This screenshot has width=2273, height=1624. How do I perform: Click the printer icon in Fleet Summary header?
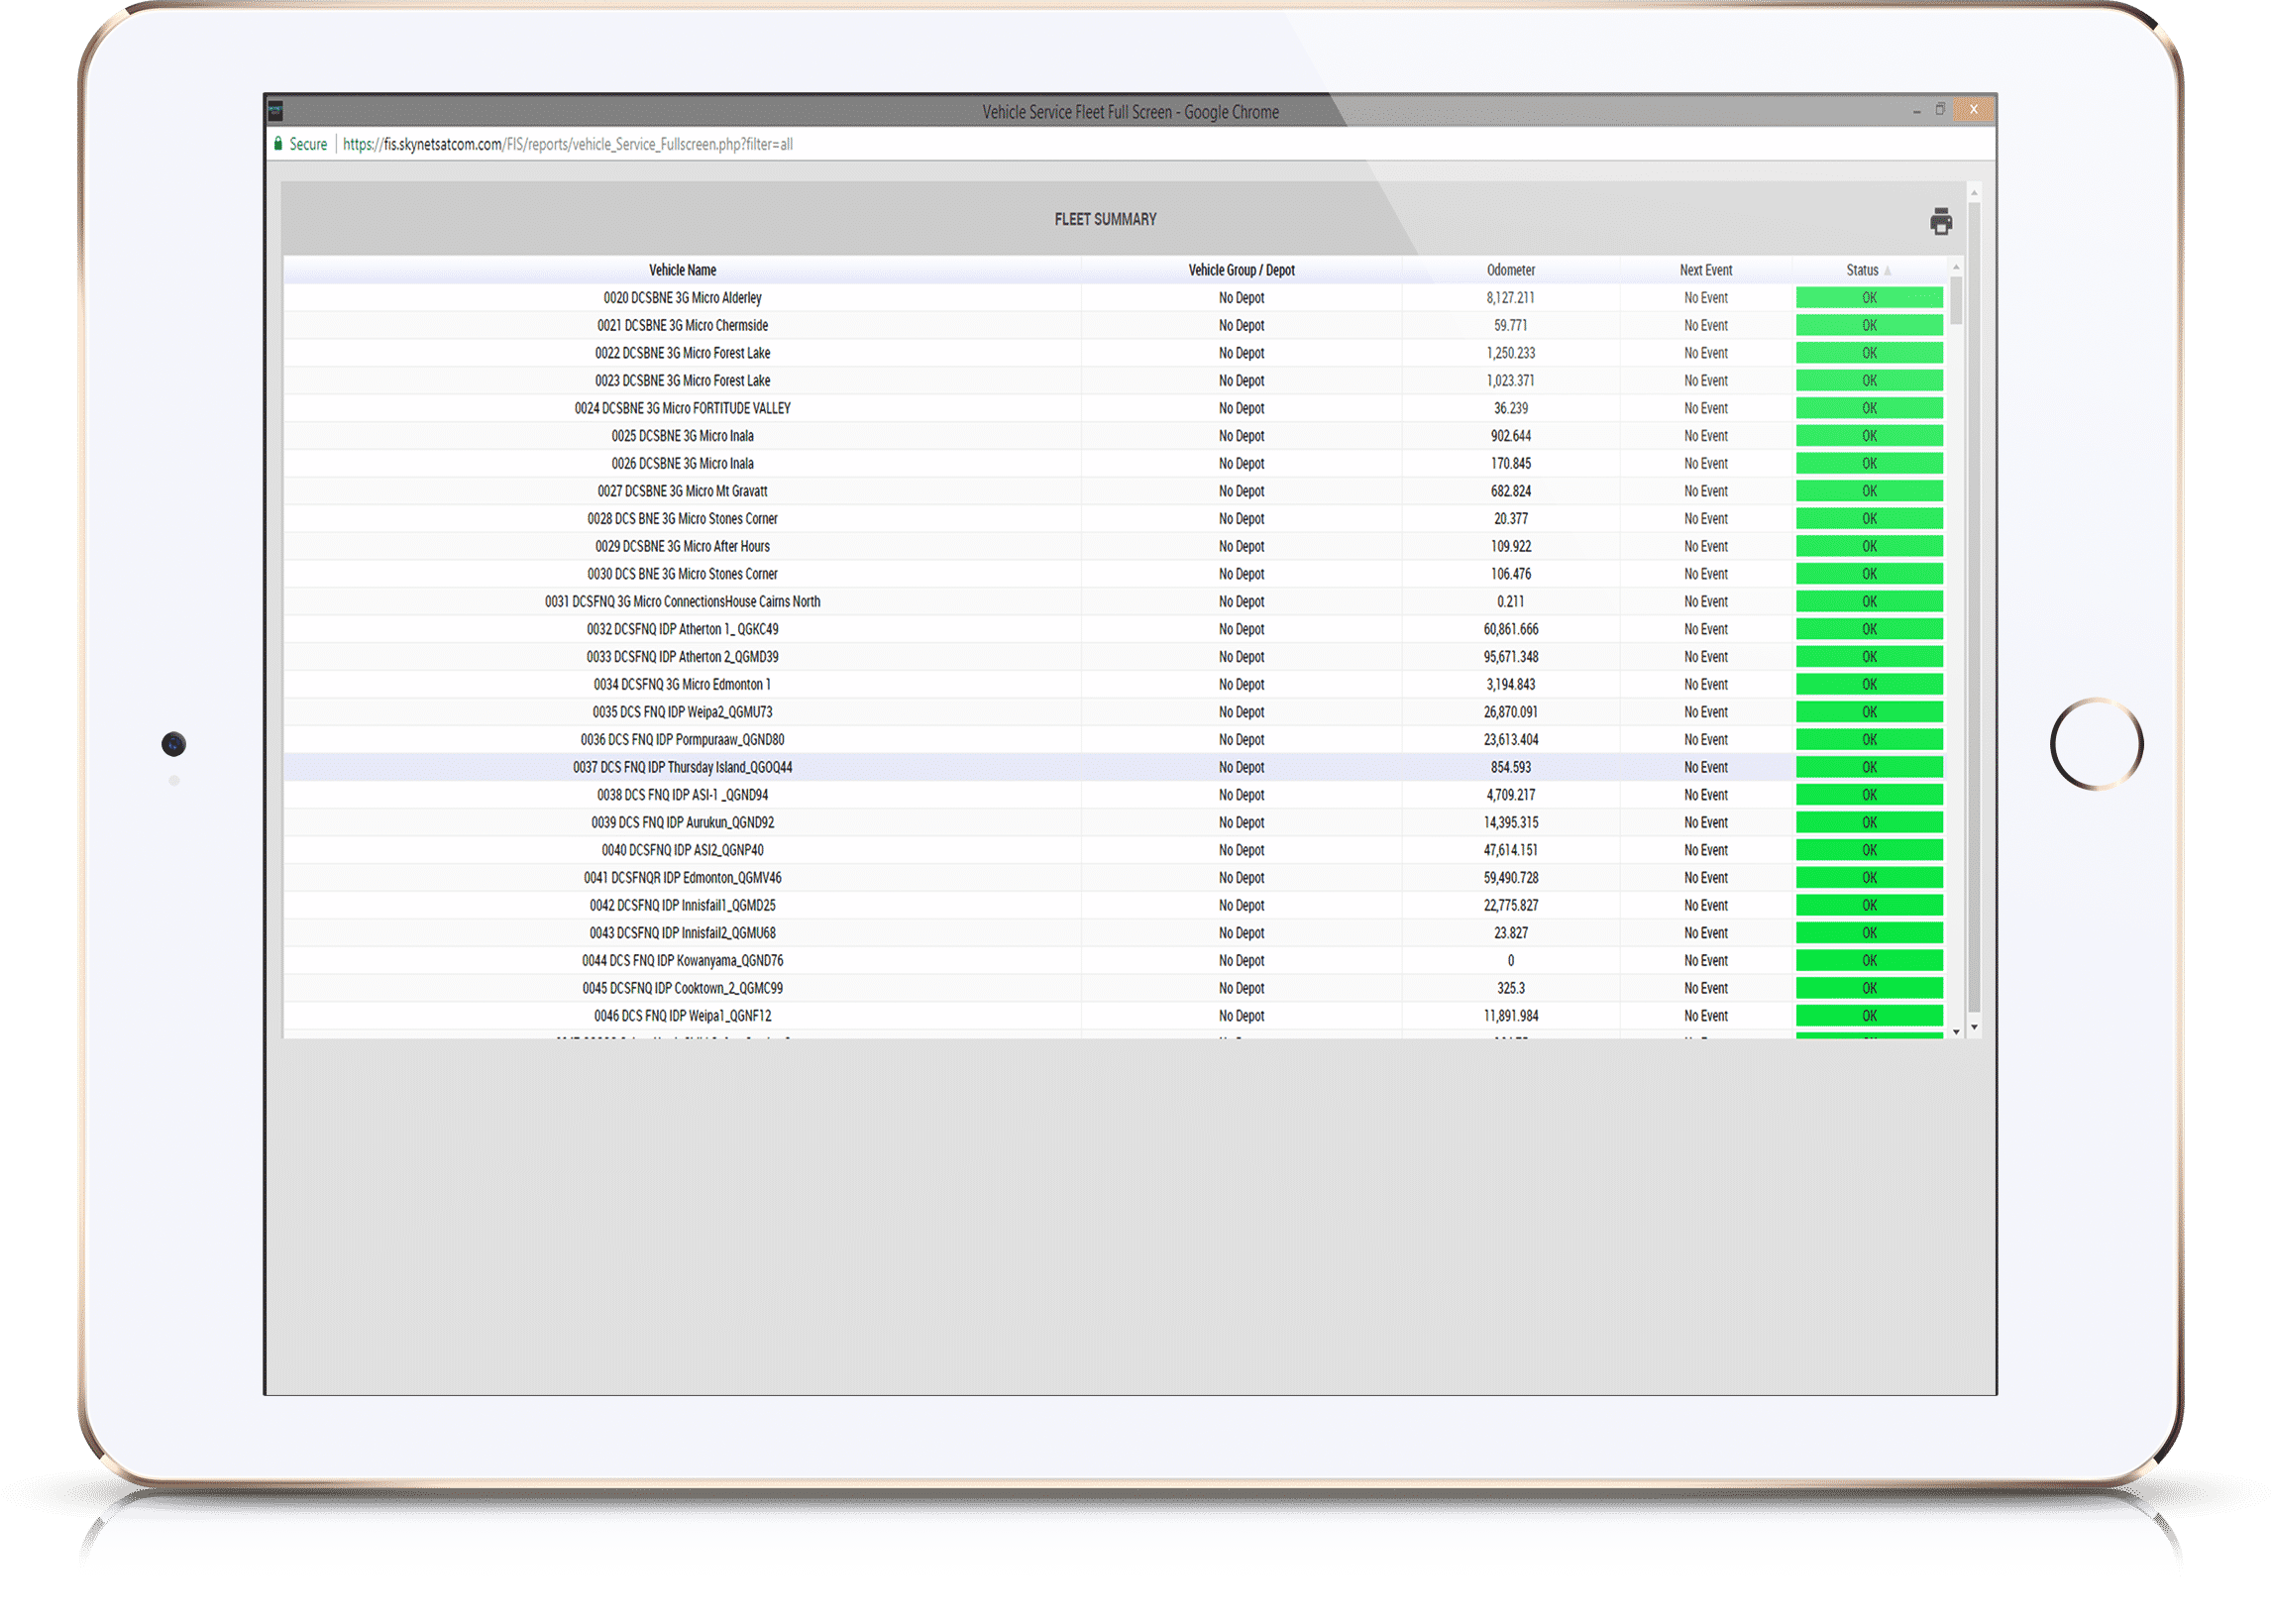1940,221
